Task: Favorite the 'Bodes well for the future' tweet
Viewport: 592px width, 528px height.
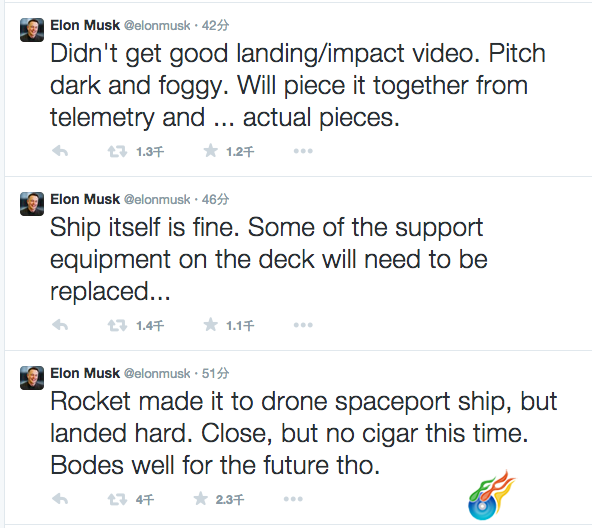Action: click(200, 499)
